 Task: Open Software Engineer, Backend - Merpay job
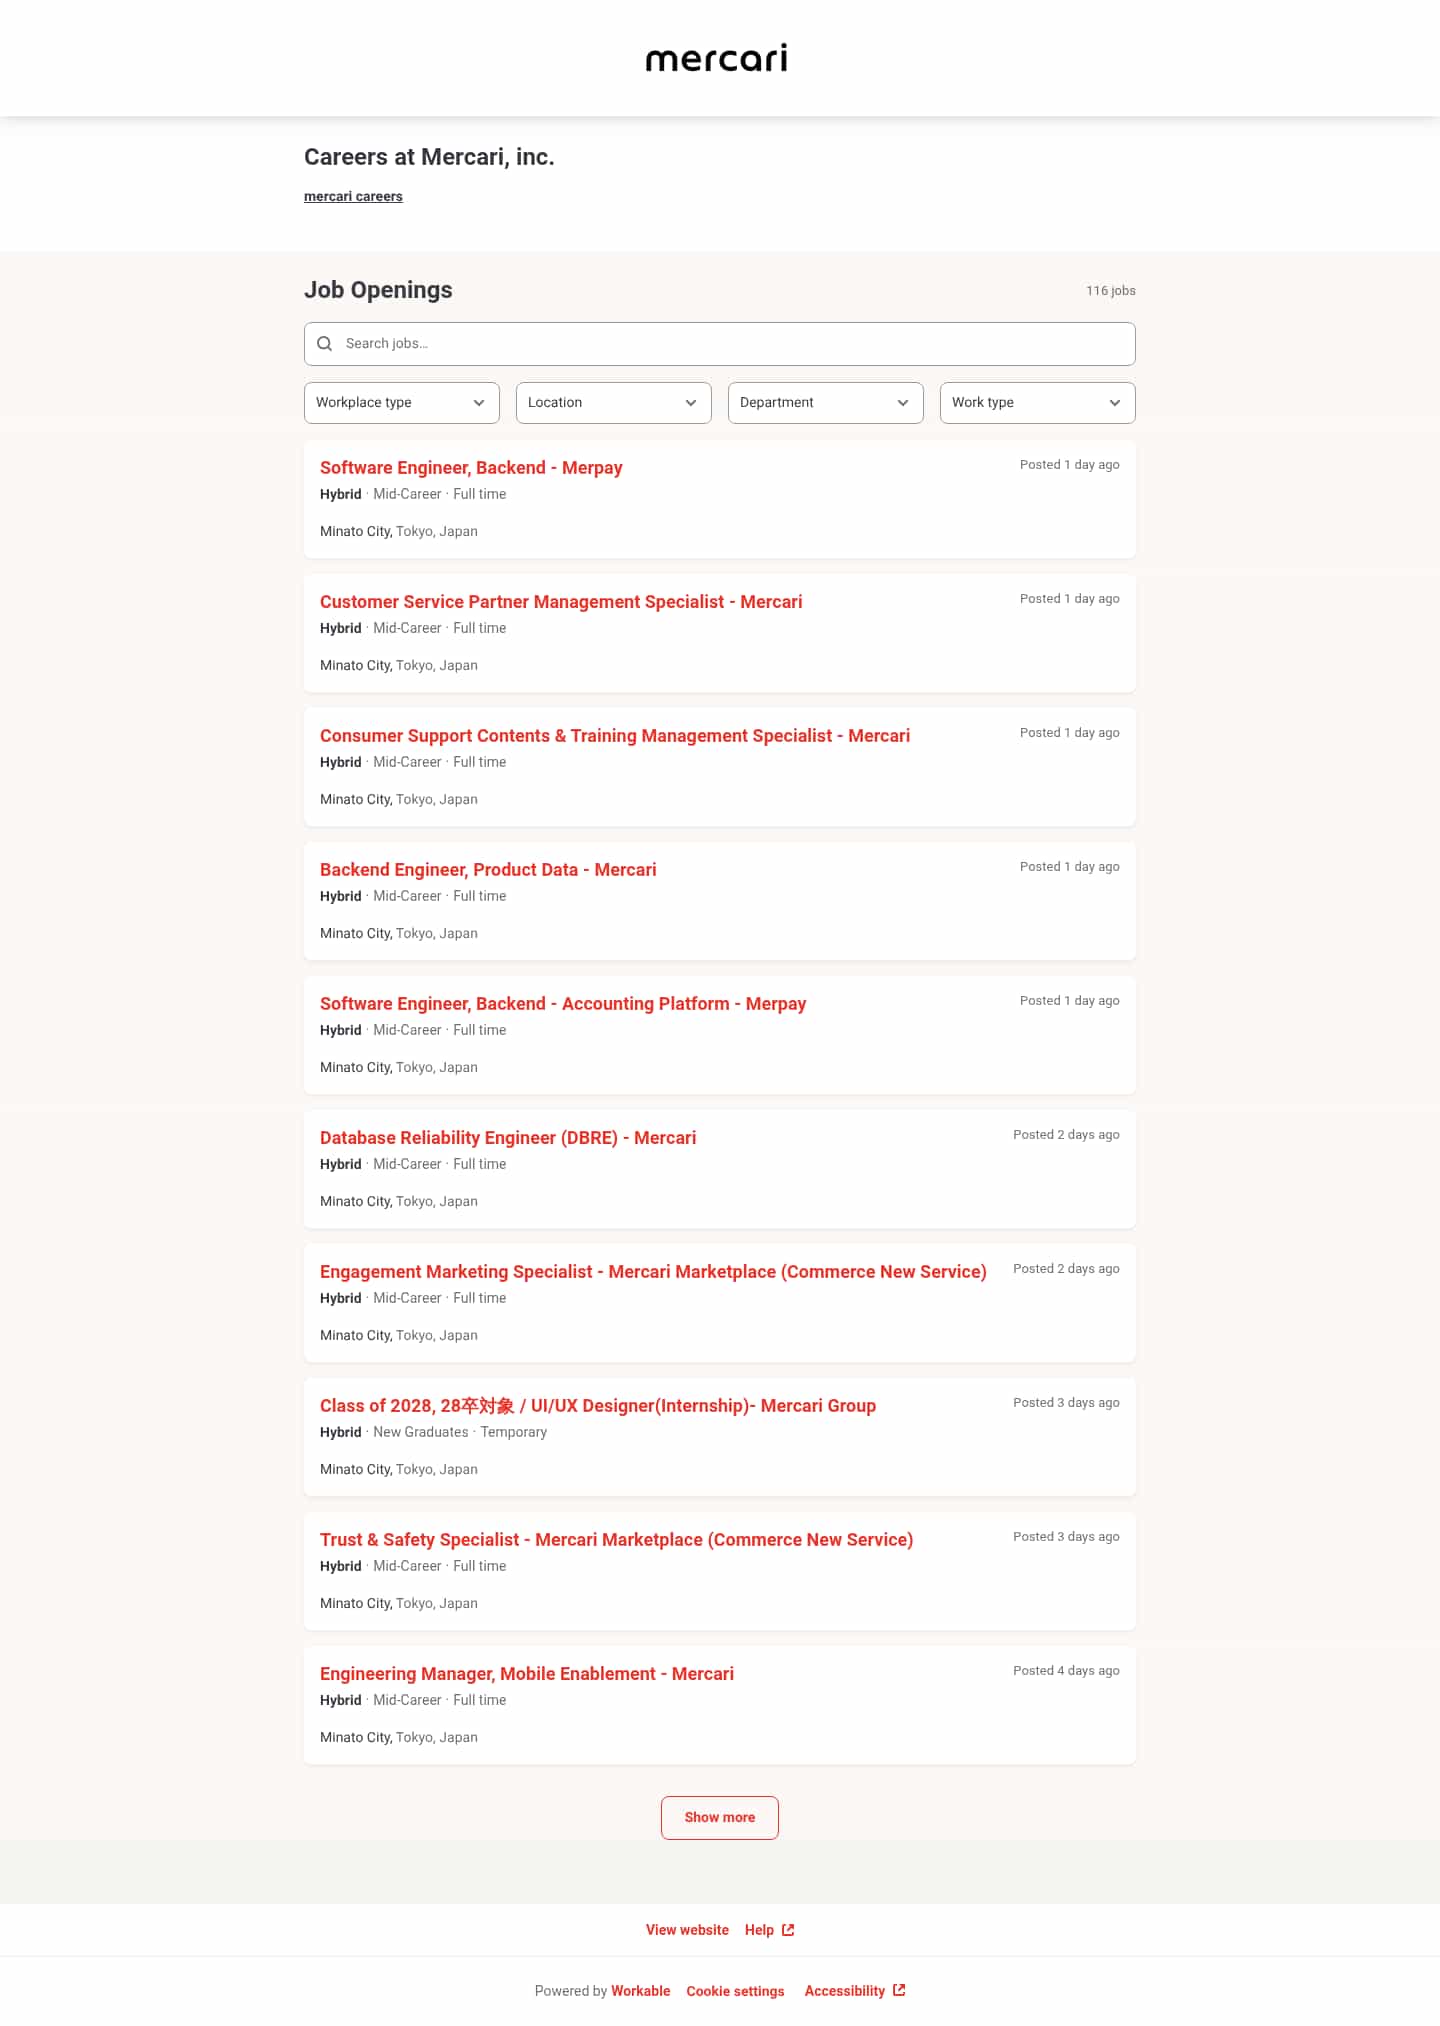coord(471,468)
